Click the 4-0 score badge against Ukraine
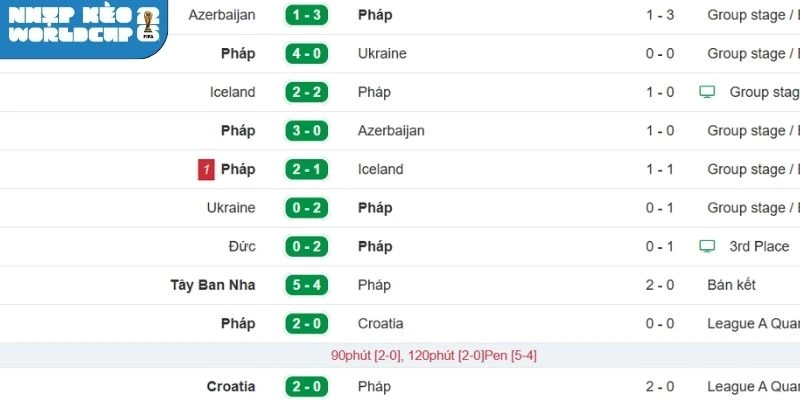Image resolution: width=800 pixels, height=400 pixels. tap(307, 54)
